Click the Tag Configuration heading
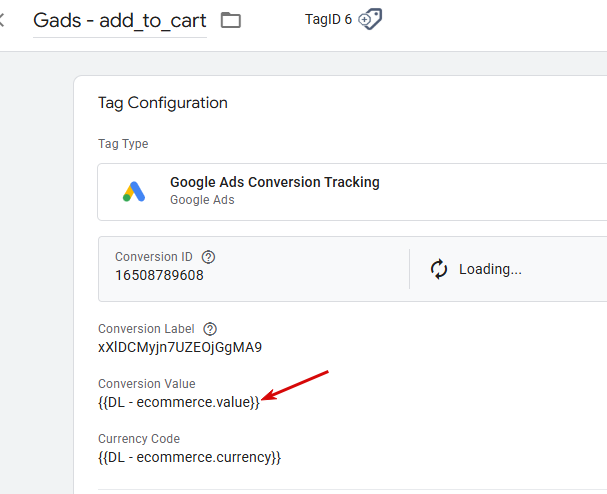The width and height of the screenshot is (607, 494). pyautogui.click(x=162, y=103)
